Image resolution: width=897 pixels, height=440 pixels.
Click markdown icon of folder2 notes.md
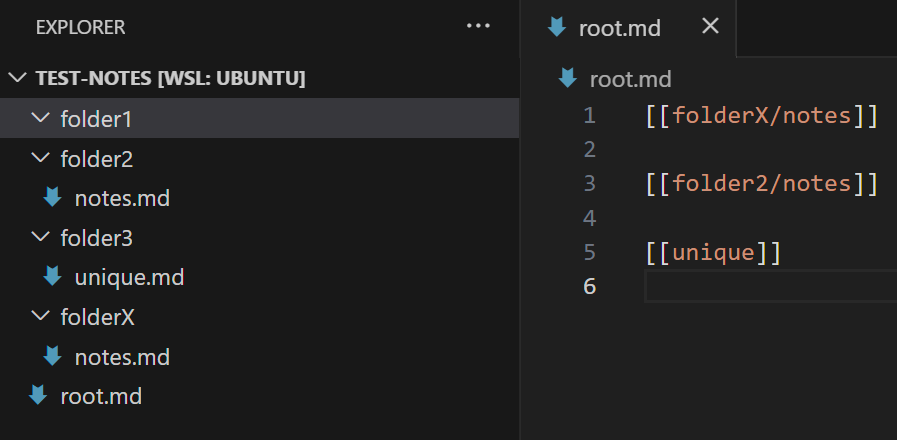pos(53,197)
